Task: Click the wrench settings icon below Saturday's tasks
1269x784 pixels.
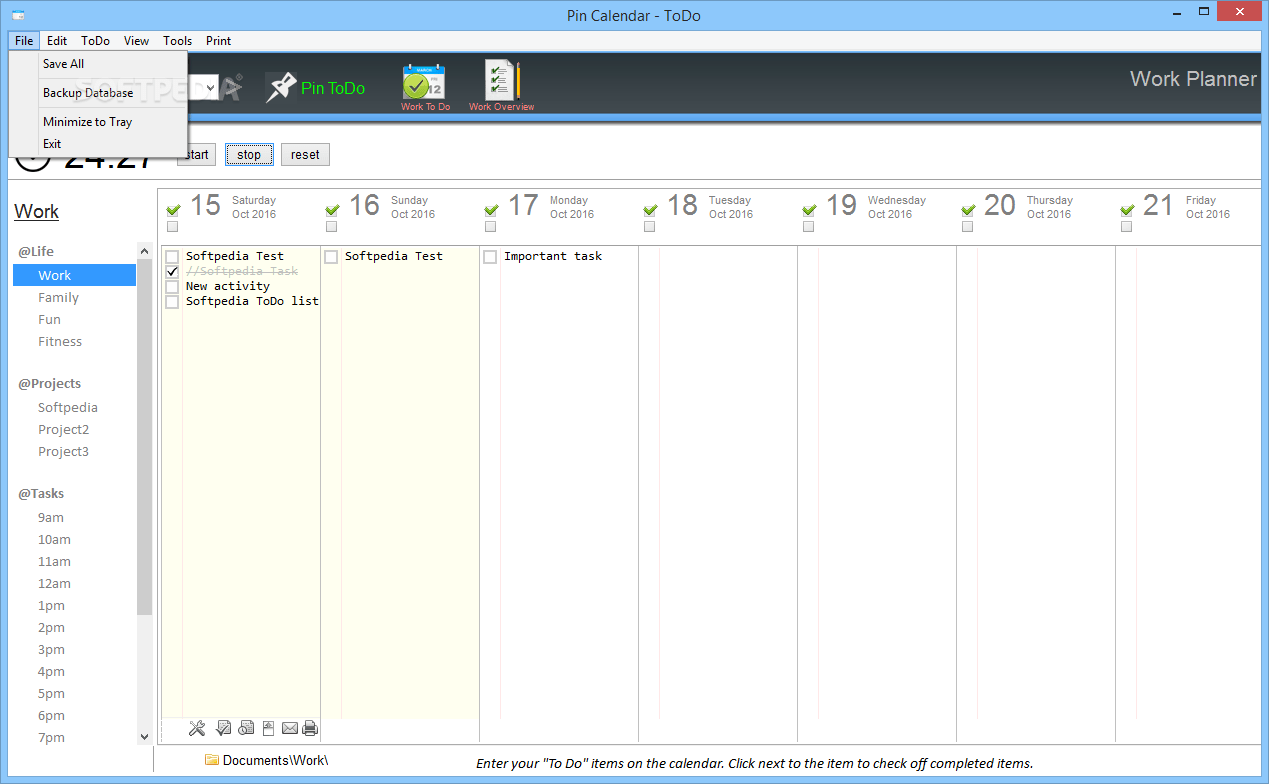Action: click(x=197, y=728)
